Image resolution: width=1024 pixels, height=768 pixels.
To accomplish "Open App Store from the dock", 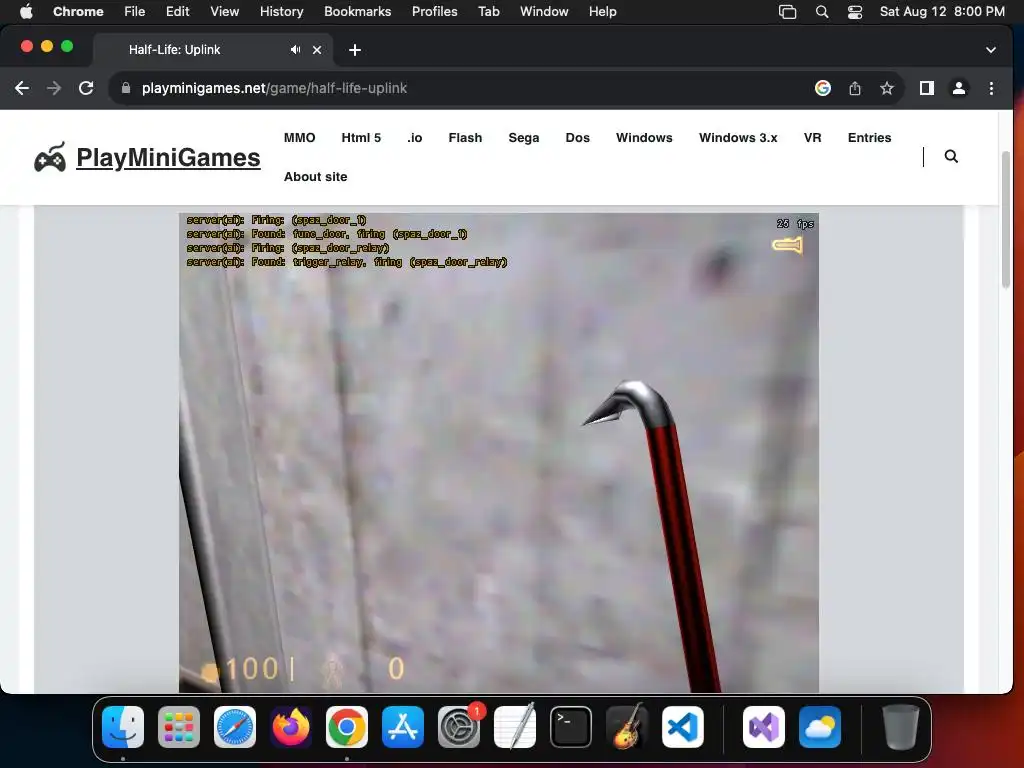I will click(x=403, y=727).
